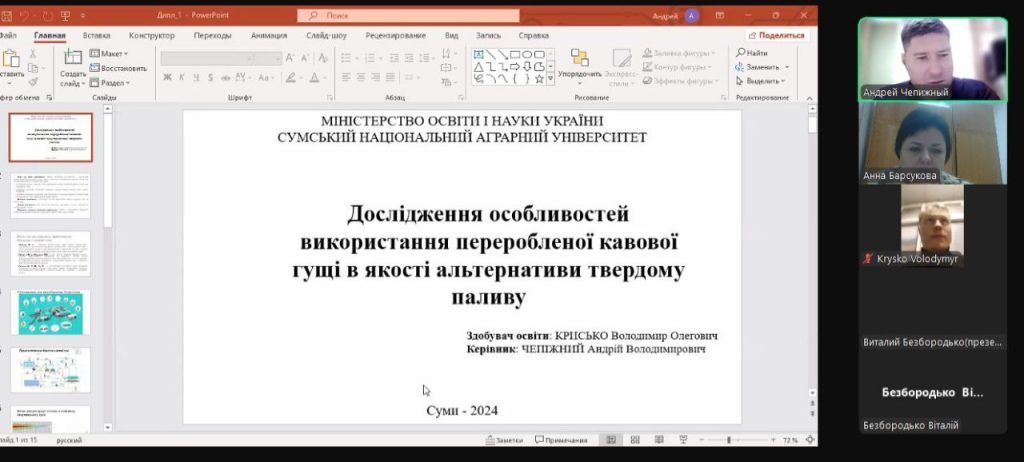The width and height of the screenshot is (1024, 462).
Task: Switch to the Анимация tab
Action: pos(269,35)
